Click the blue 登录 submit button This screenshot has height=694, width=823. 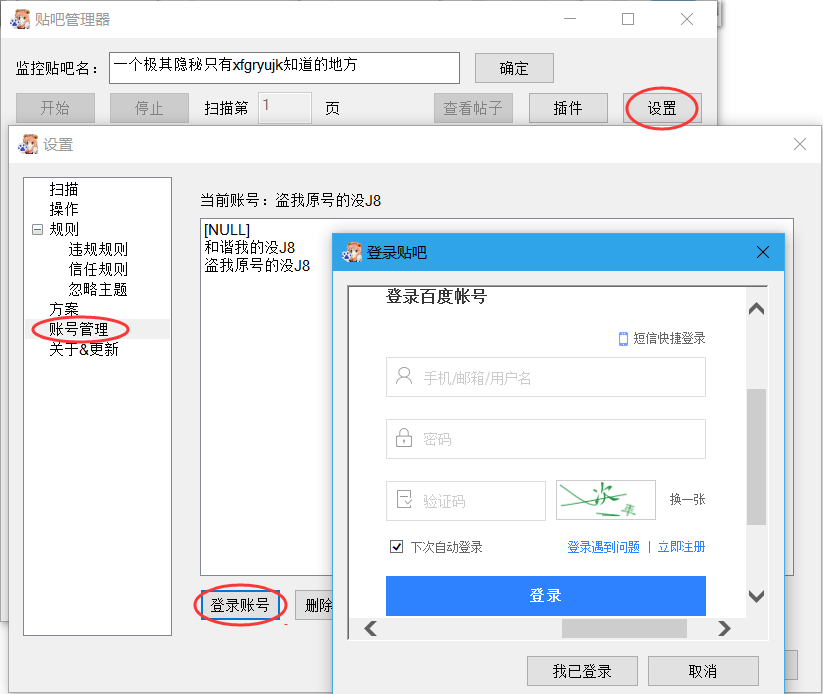tap(546, 596)
